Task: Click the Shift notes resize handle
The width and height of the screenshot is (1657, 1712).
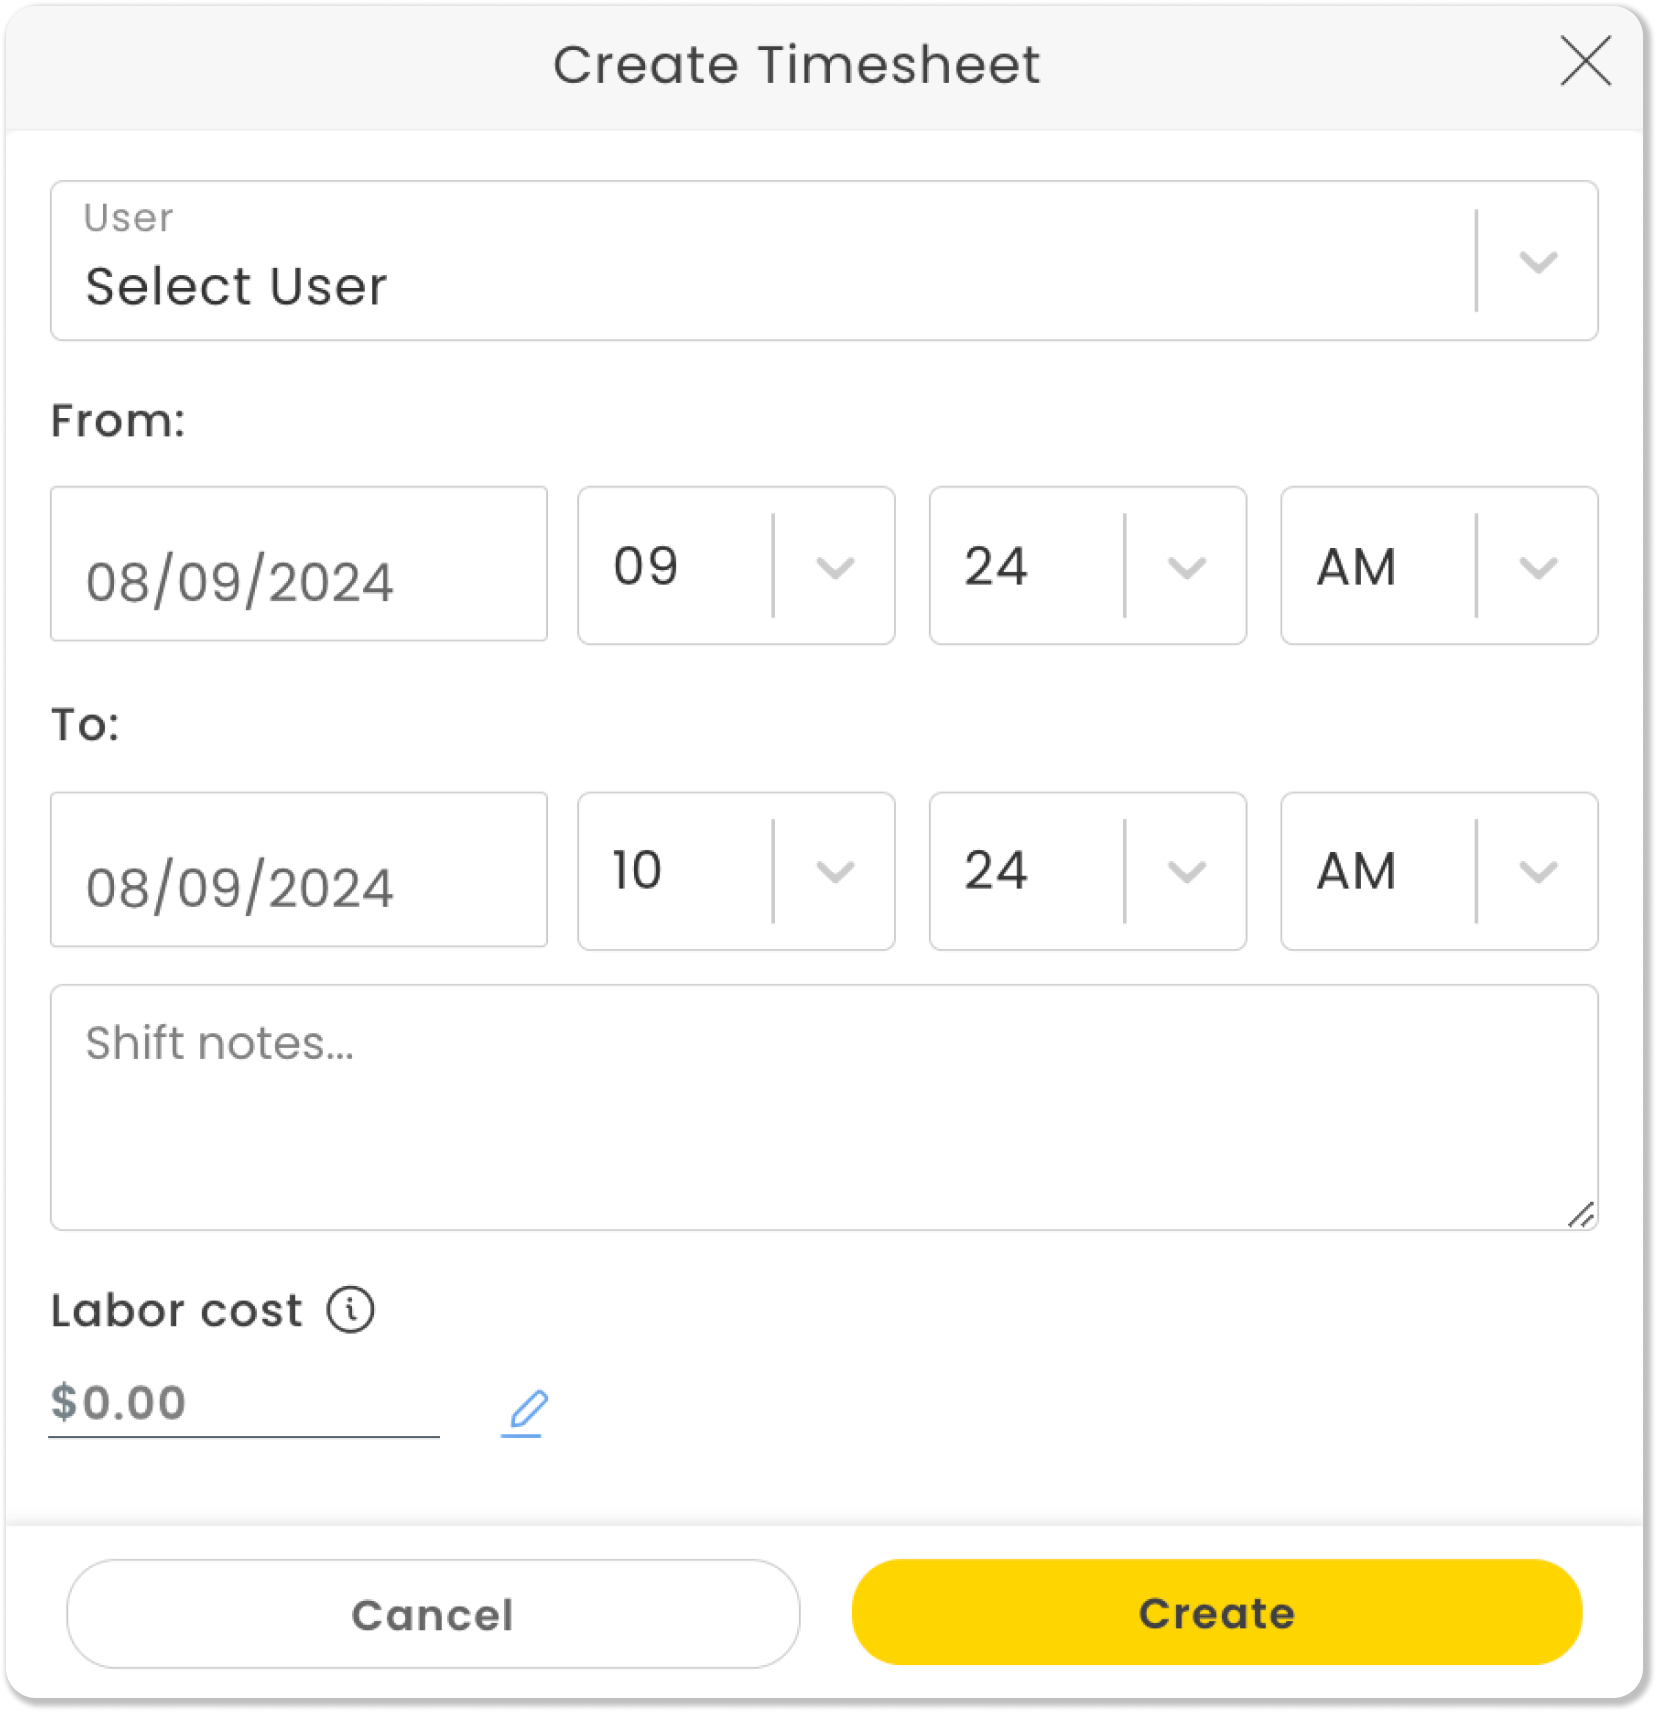Action: (1581, 1215)
